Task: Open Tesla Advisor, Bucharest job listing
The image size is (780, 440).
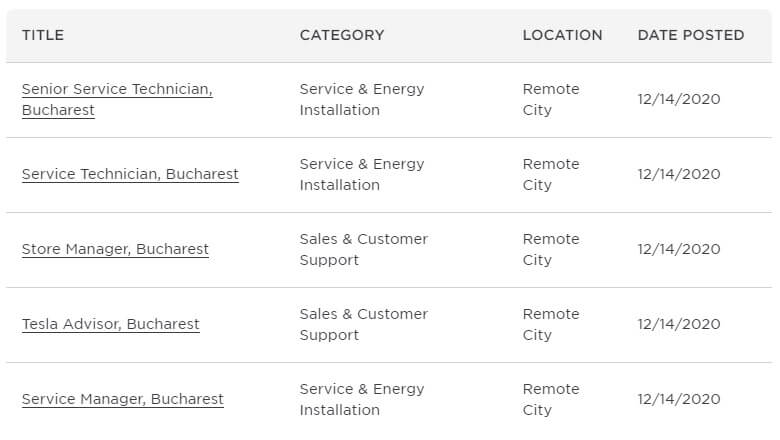Action: click(110, 324)
